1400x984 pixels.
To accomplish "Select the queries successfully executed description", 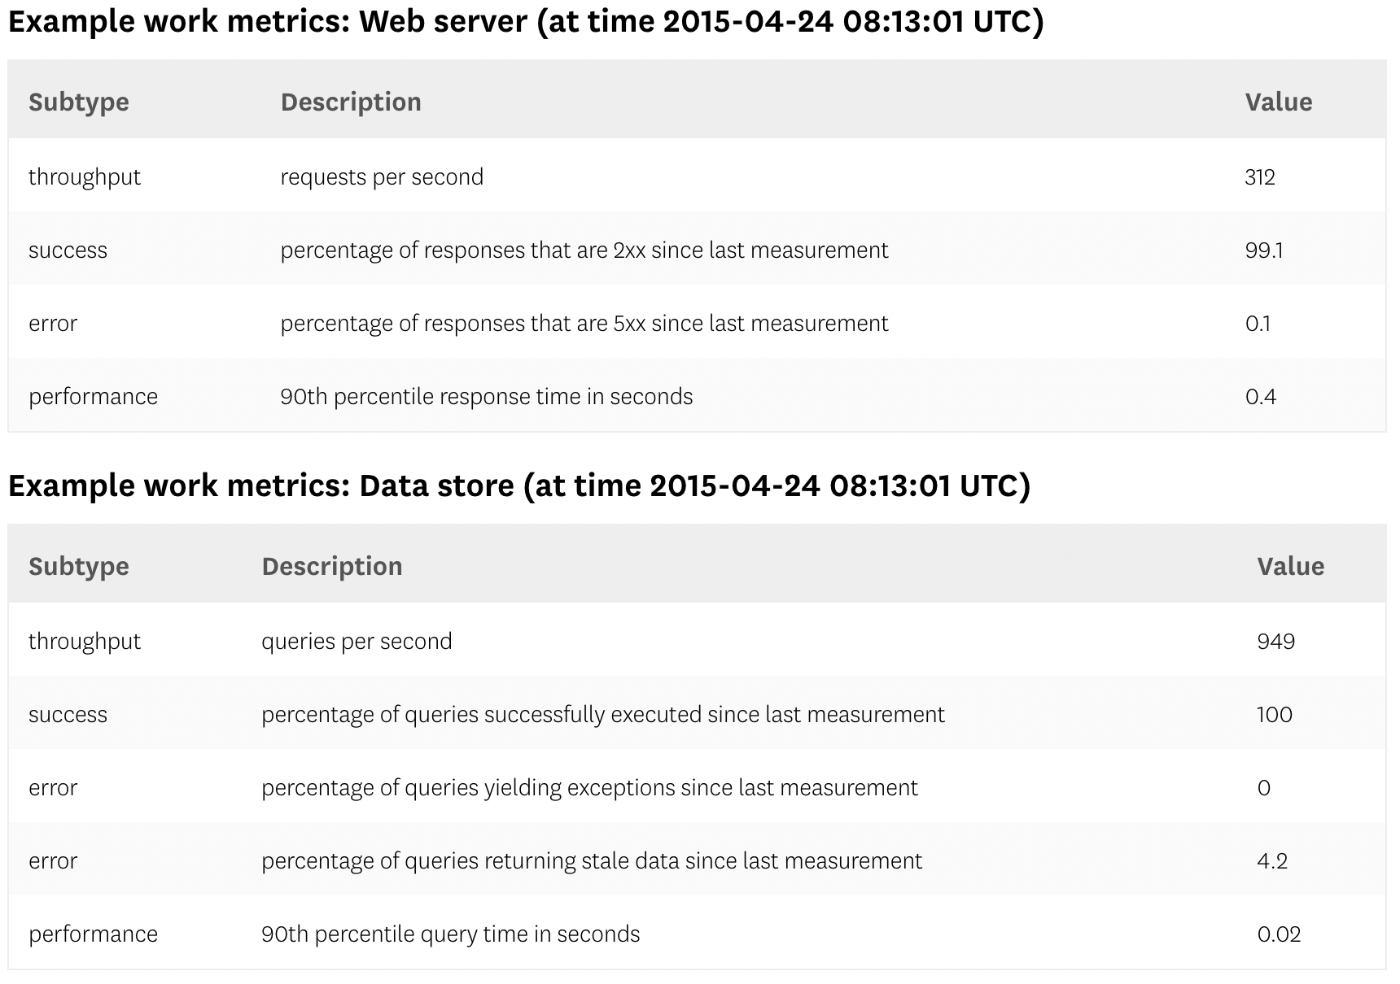I will click(603, 714).
